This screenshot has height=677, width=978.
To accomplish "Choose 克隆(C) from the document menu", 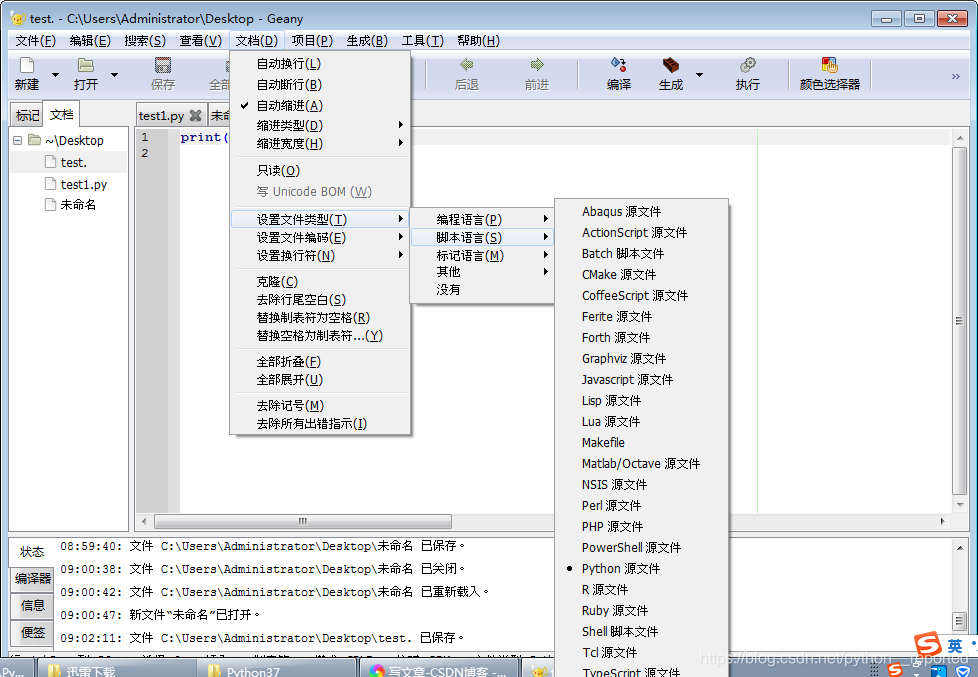I will (x=321, y=282).
